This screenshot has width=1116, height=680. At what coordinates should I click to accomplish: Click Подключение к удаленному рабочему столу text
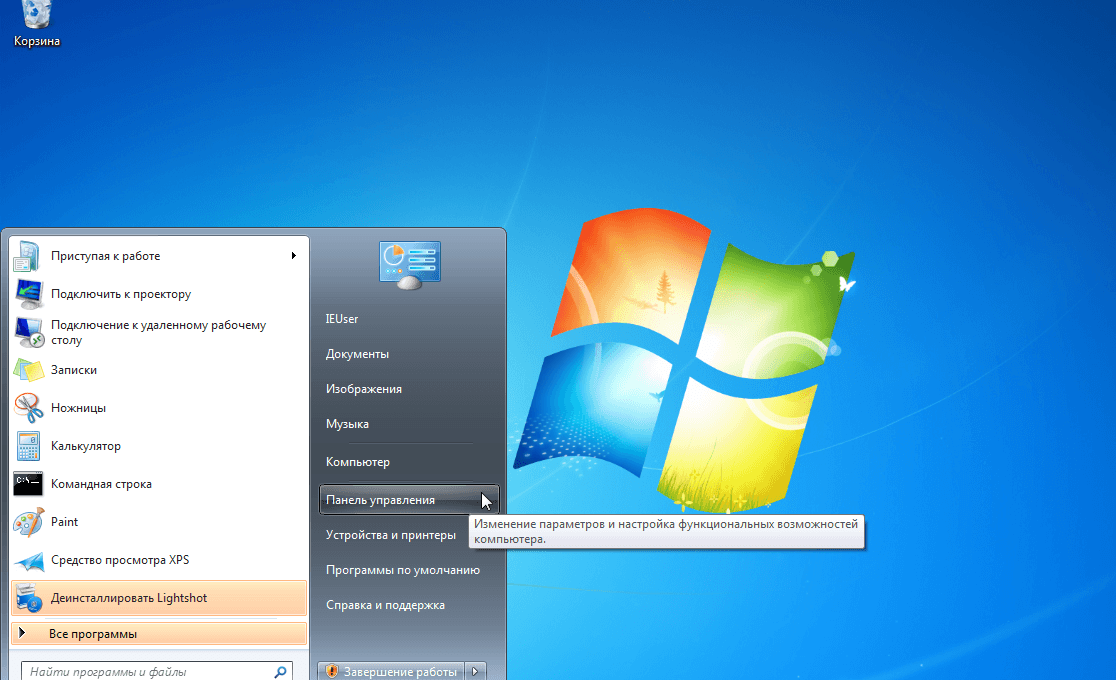(x=158, y=333)
